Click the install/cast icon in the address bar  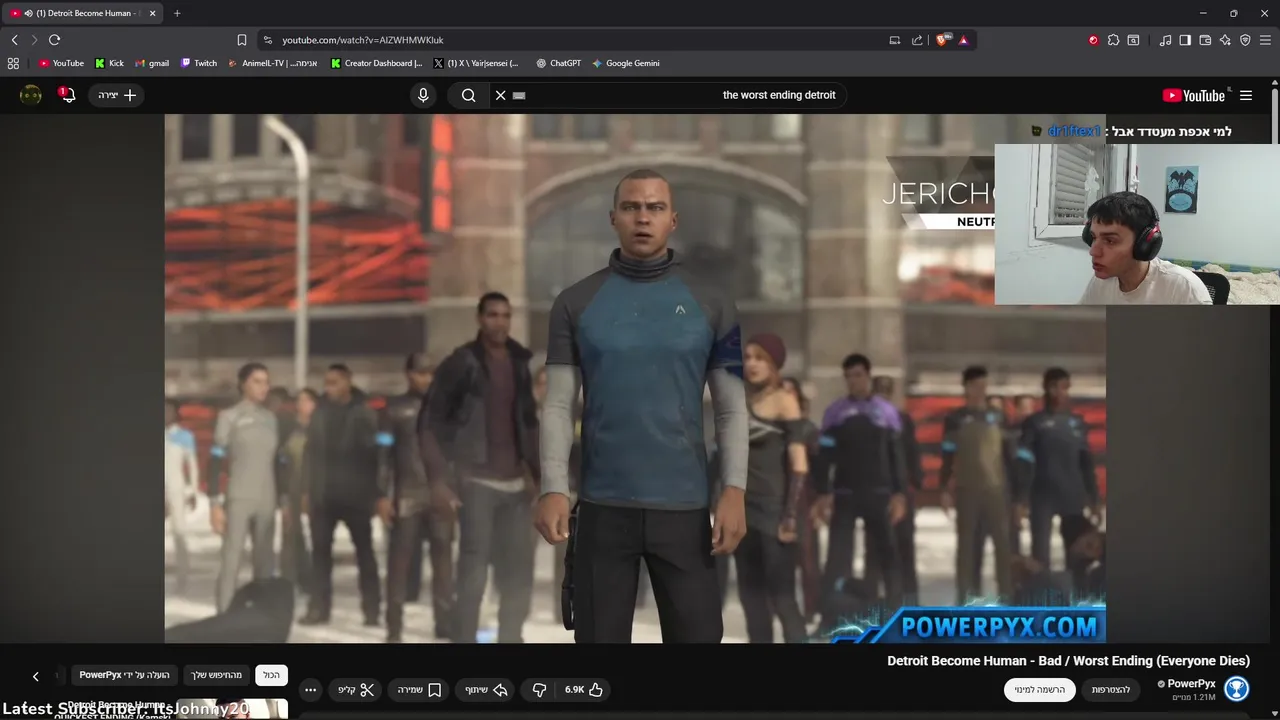895,40
